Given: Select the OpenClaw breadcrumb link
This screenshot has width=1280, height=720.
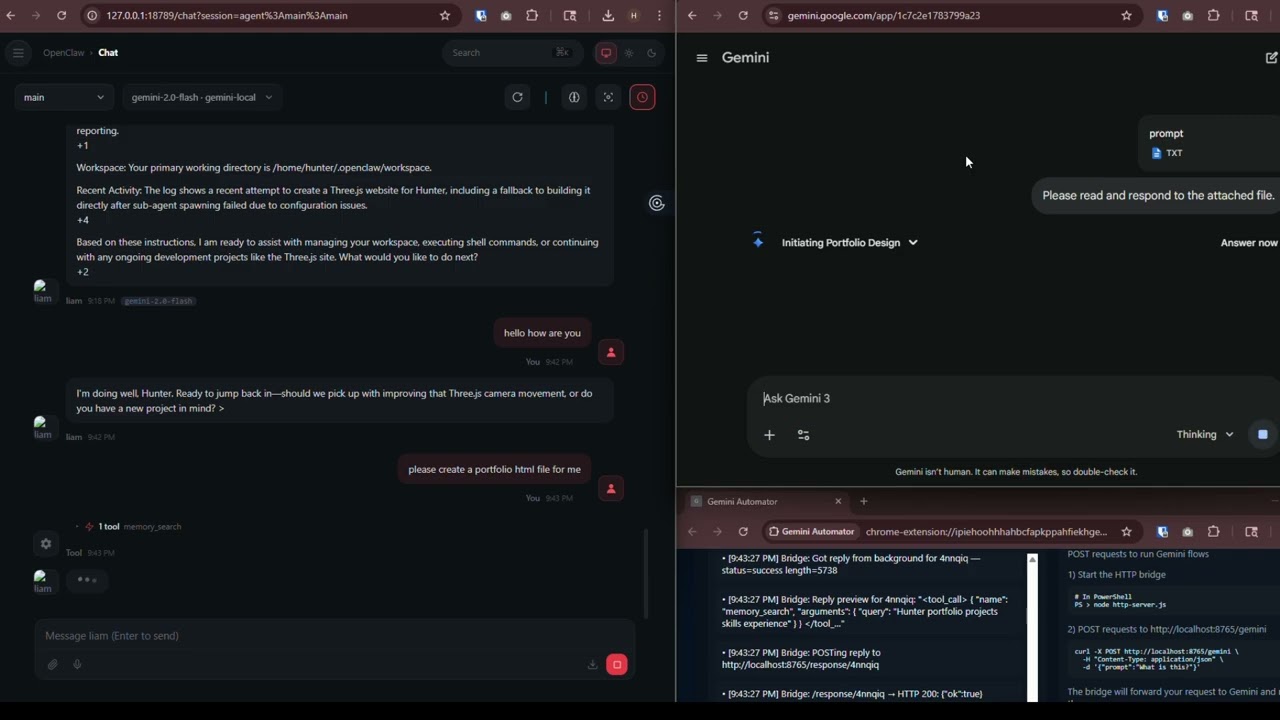Looking at the screenshot, I should click(x=63, y=53).
